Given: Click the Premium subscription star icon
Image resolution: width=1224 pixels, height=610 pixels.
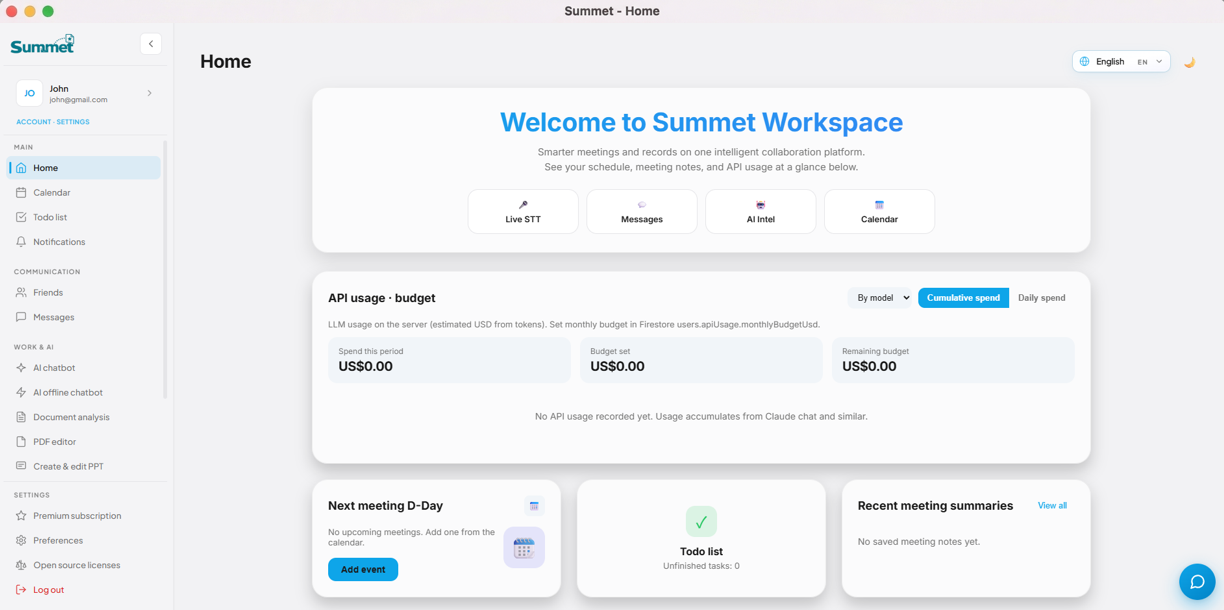Looking at the screenshot, I should [x=21, y=516].
